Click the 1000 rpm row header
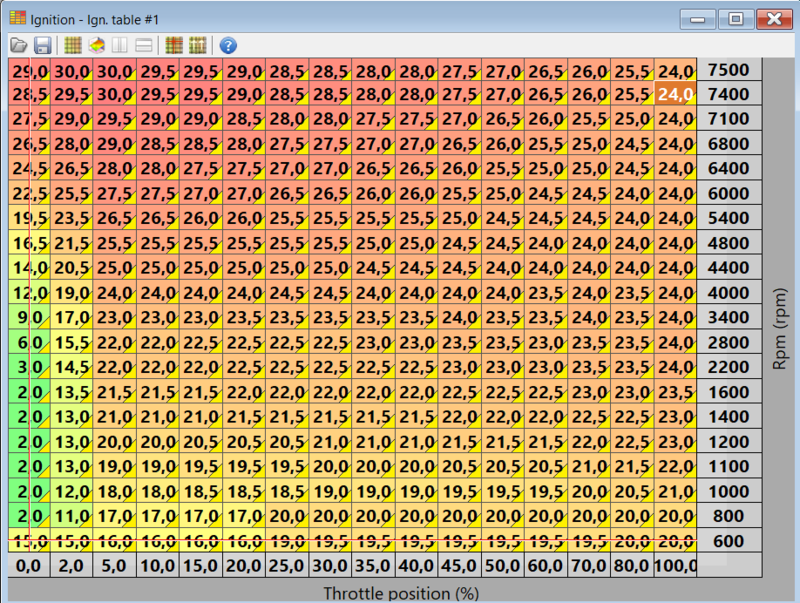800x603 pixels. 729,491
